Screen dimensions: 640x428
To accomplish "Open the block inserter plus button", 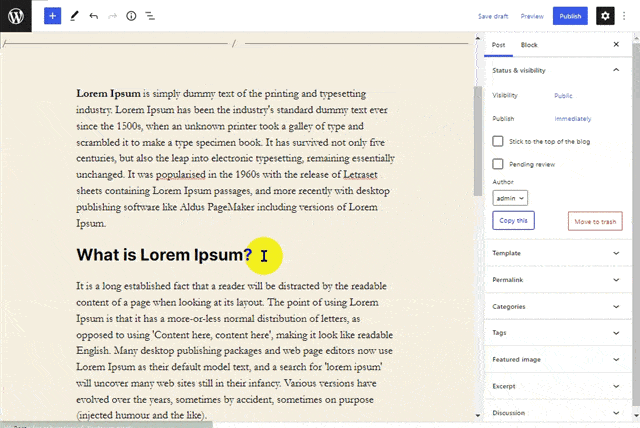I will (52, 16).
